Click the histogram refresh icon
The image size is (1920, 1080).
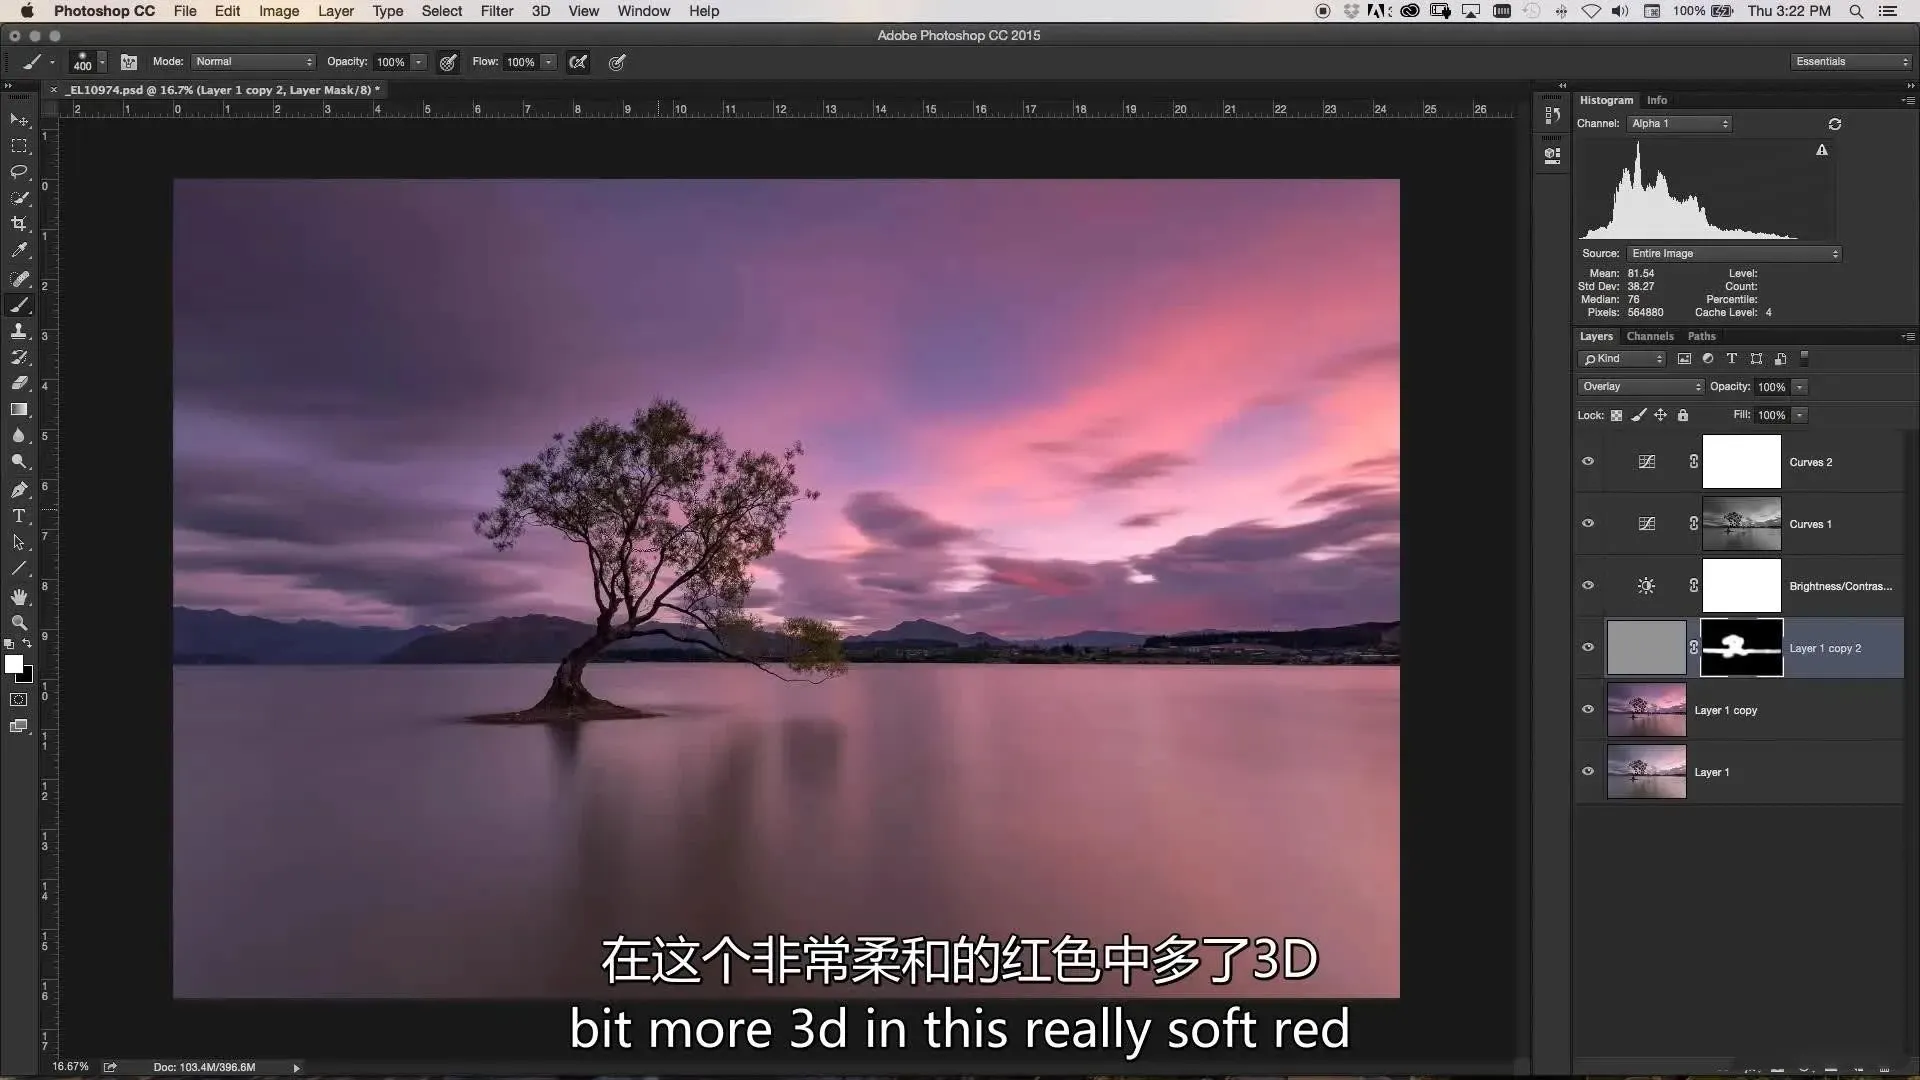coord(1834,124)
